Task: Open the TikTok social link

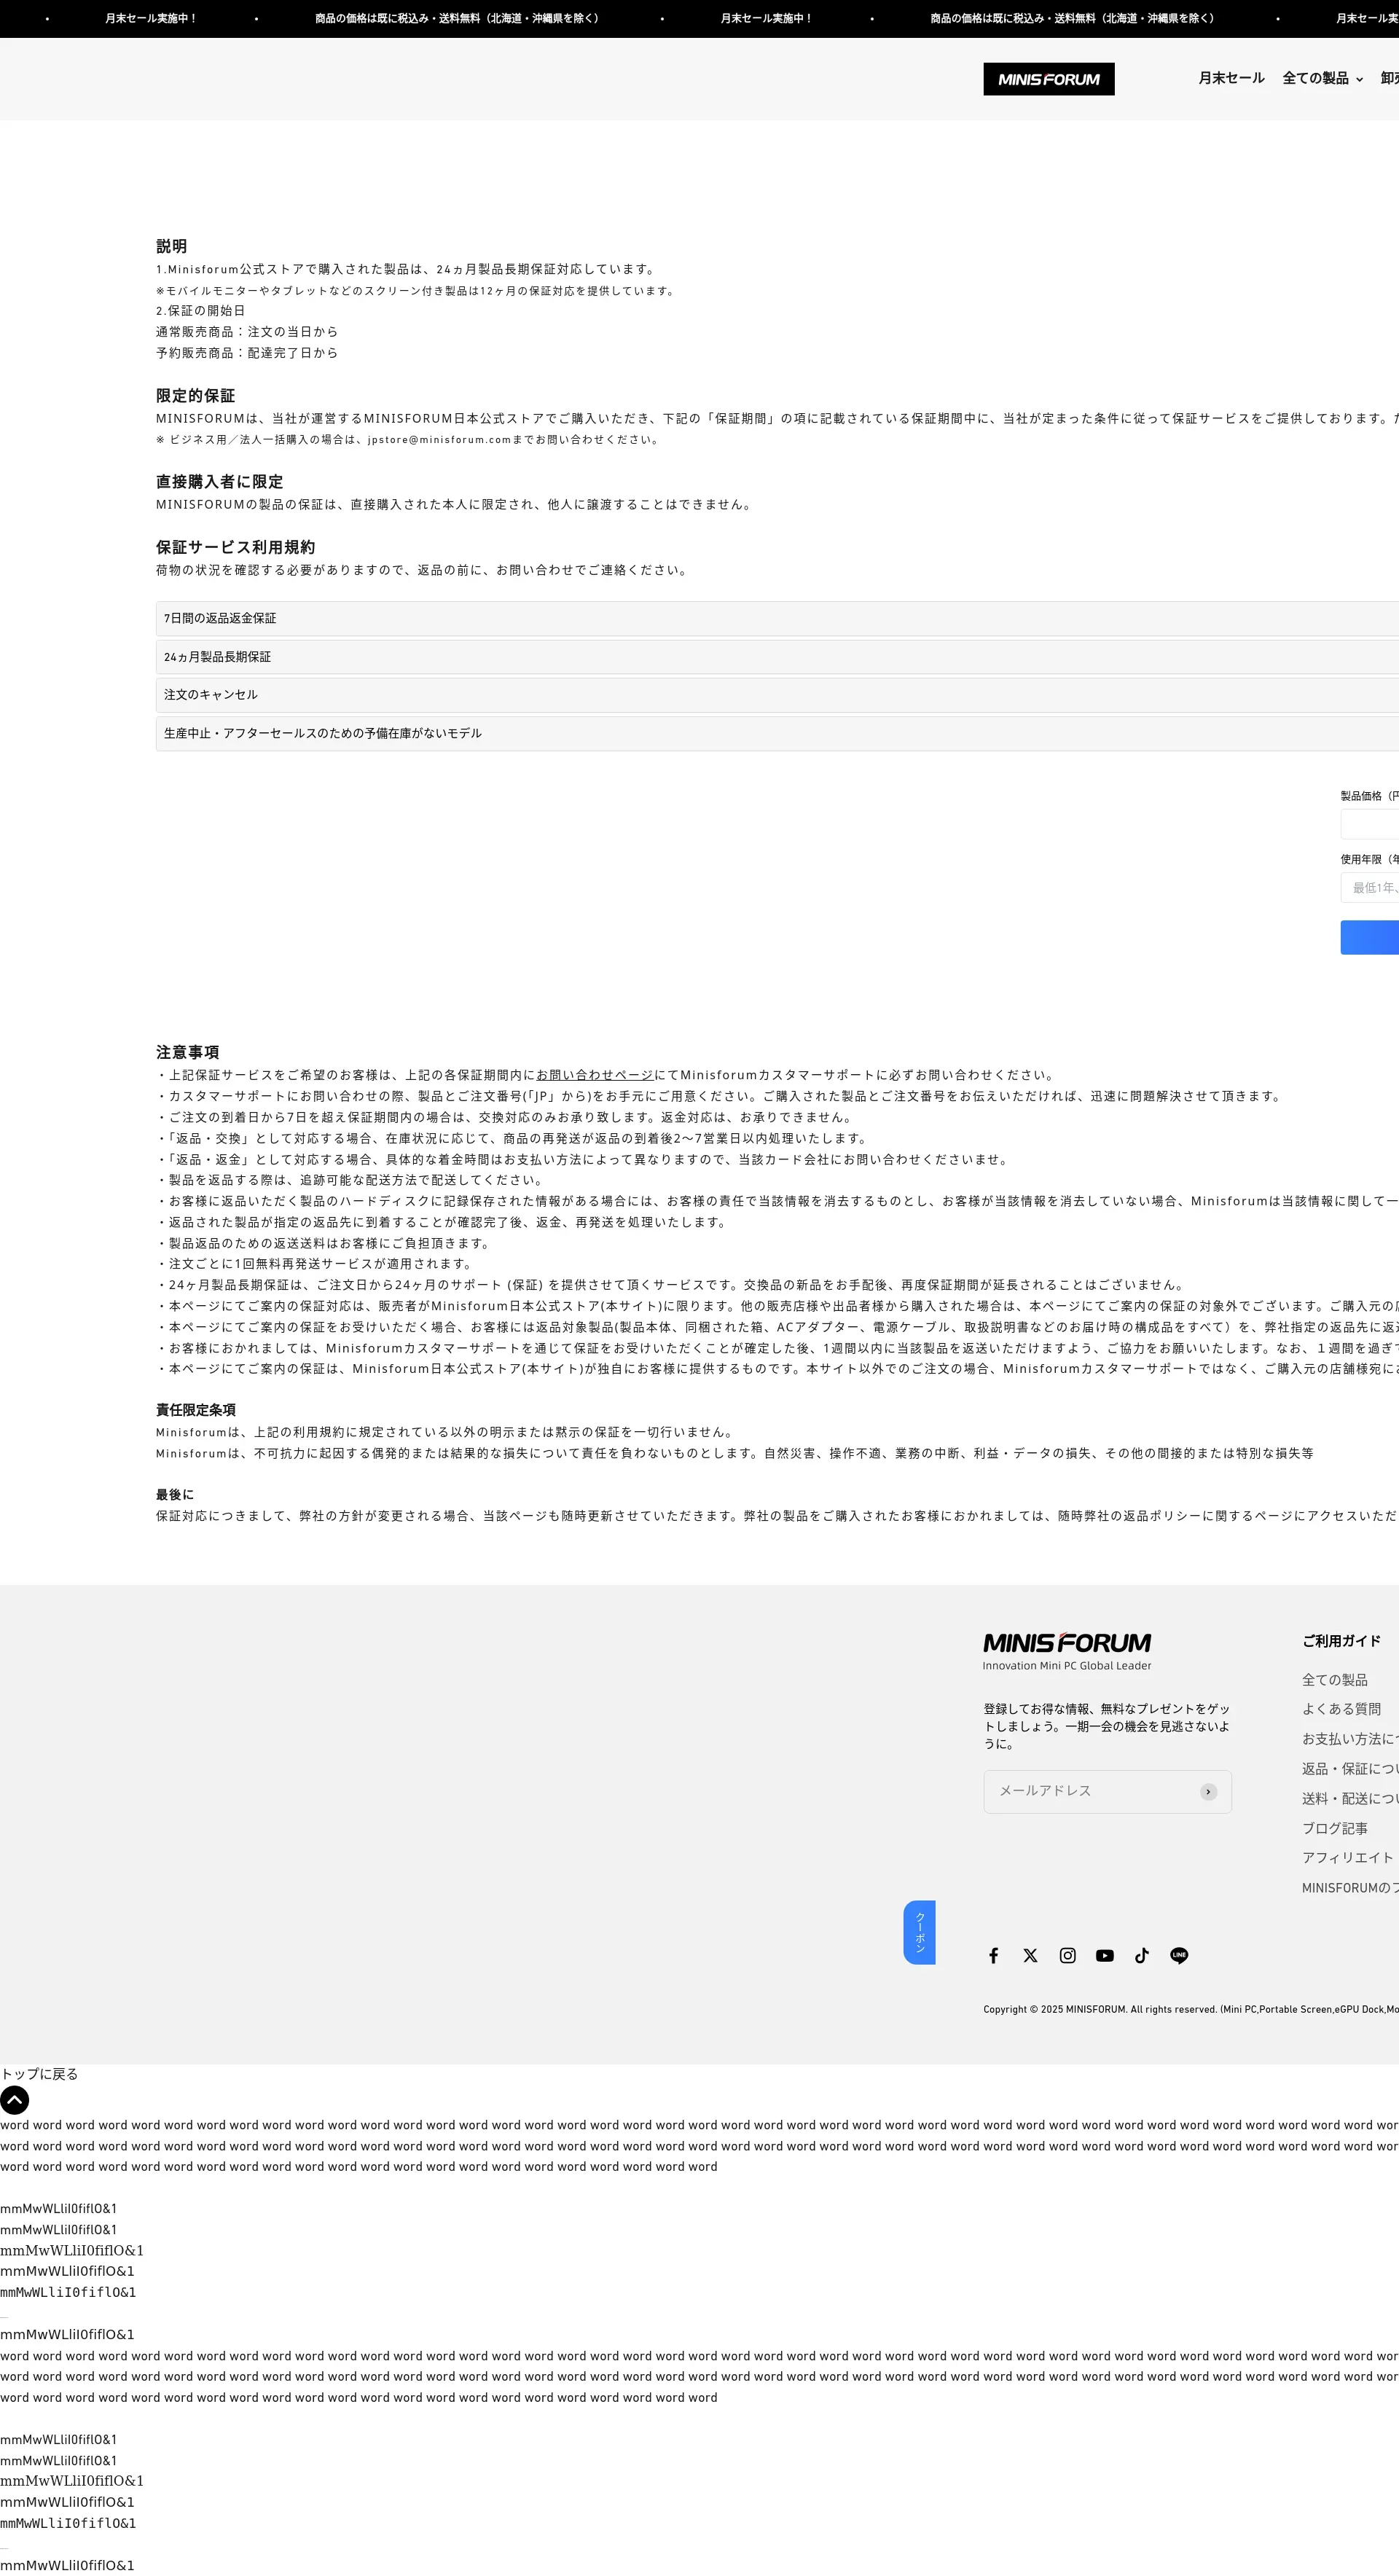Action: [x=1141, y=1955]
